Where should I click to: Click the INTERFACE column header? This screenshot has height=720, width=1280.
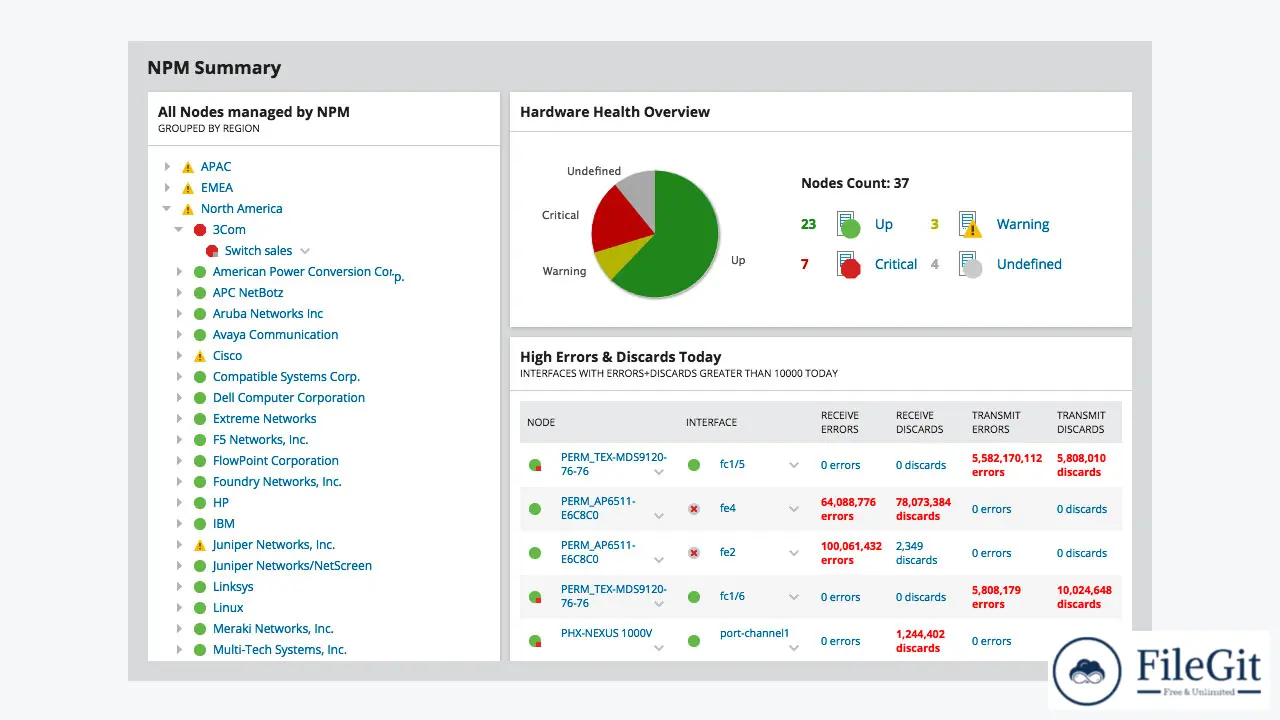point(711,422)
